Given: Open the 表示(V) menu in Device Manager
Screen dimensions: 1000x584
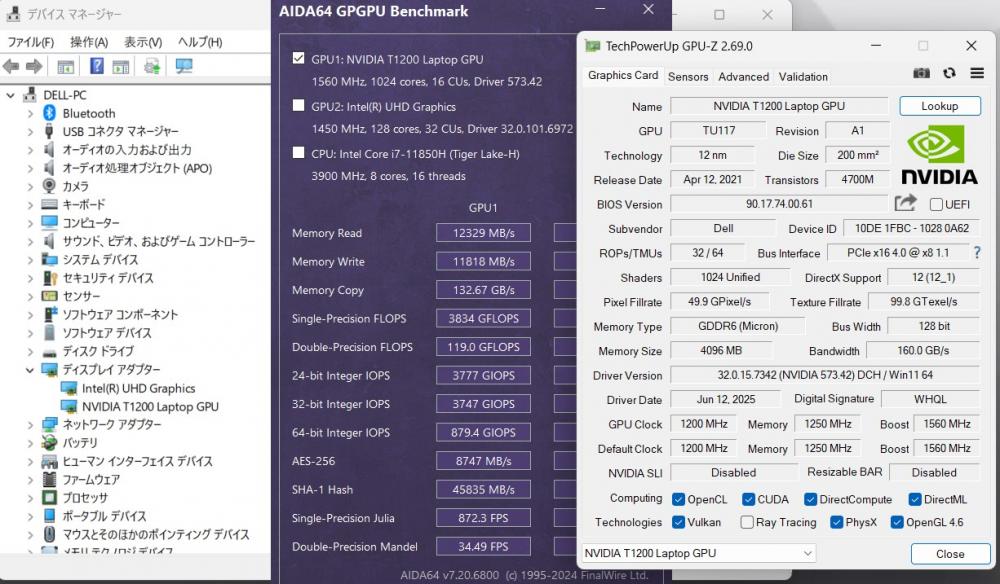Looking at the screenshot, I should 143,42.
